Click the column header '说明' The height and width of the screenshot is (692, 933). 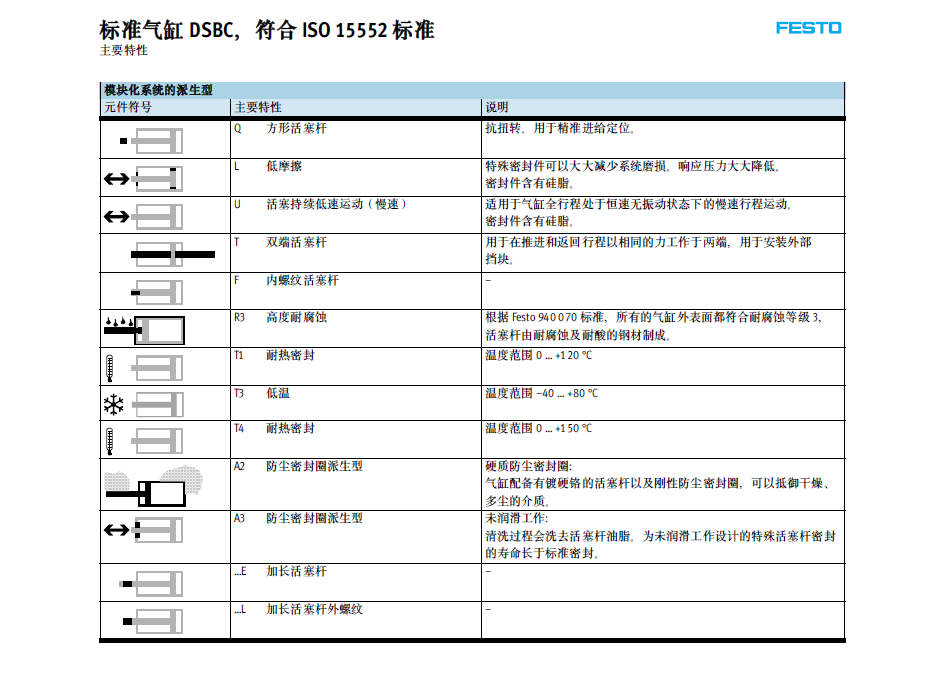coord(497,107)
